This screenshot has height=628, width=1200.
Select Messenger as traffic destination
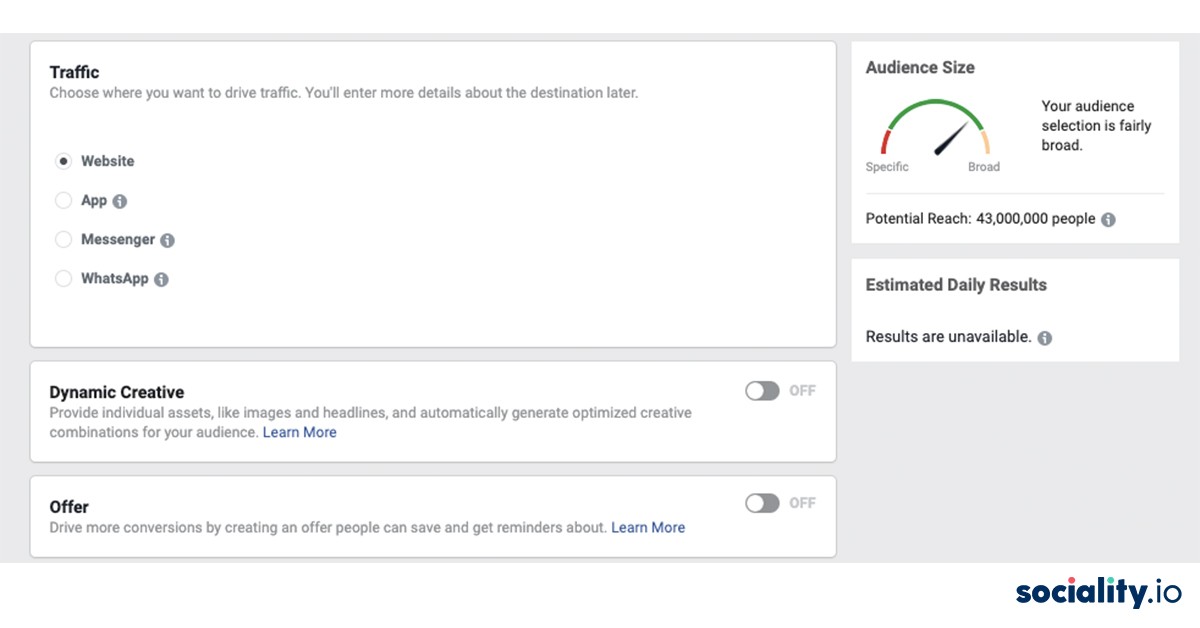pos(63,239)
